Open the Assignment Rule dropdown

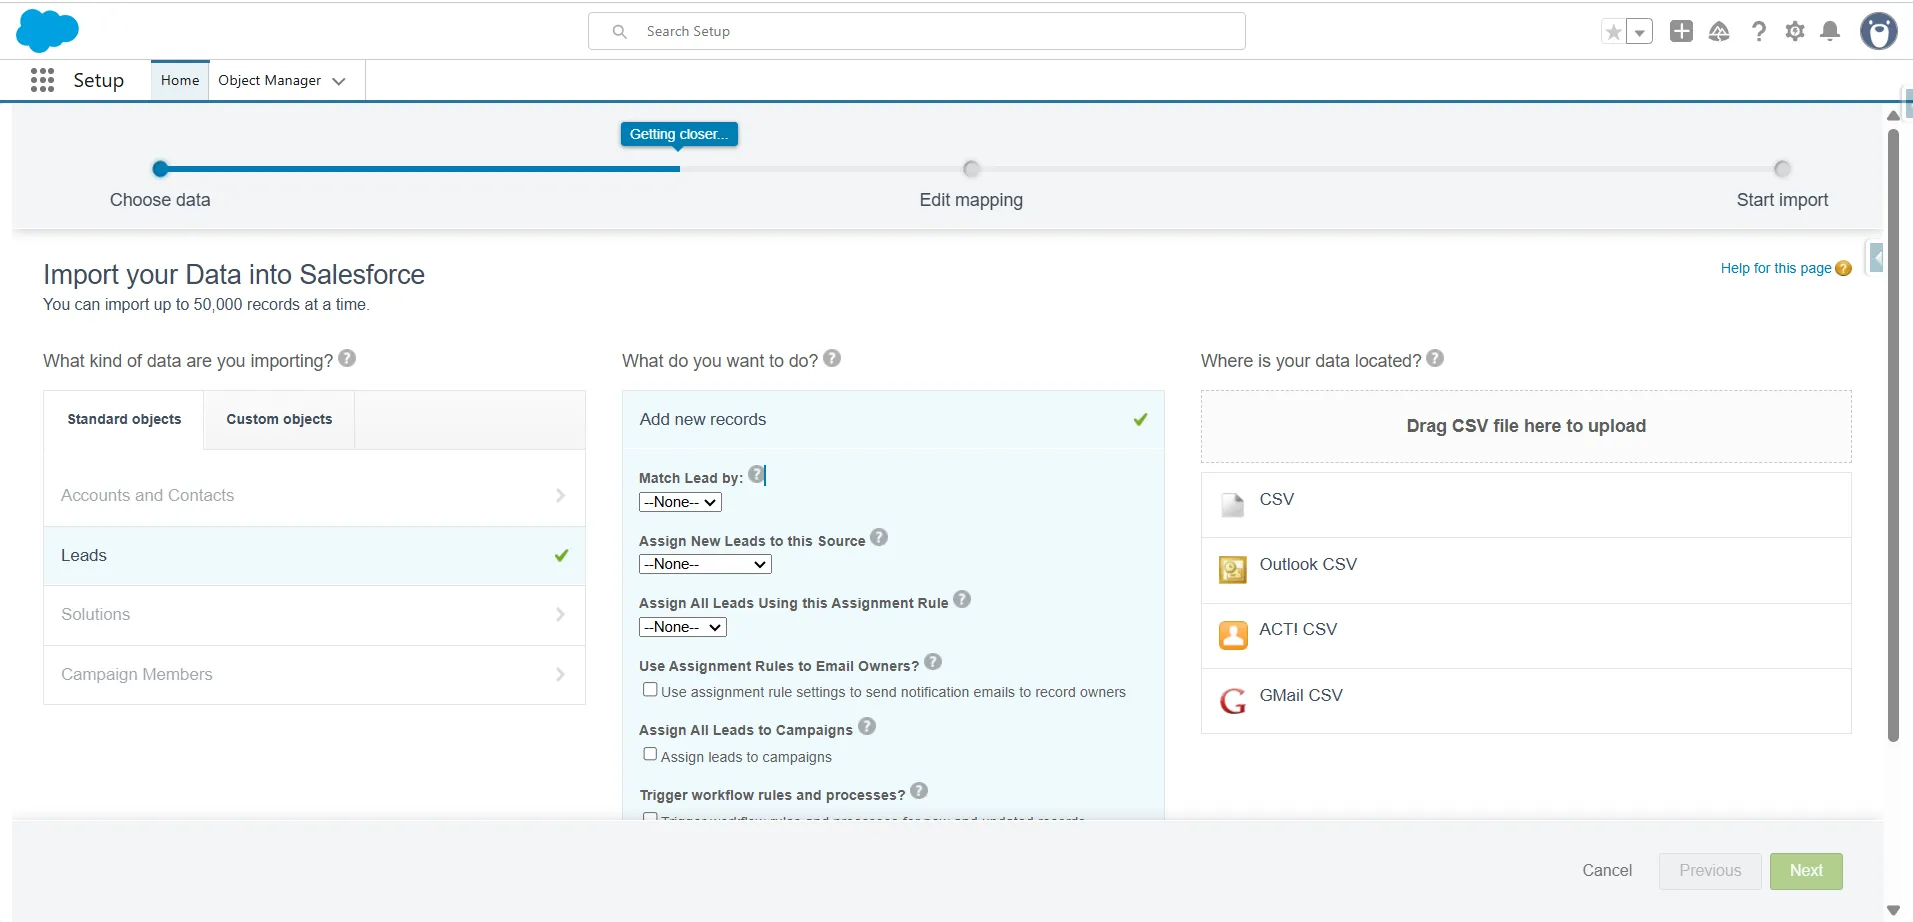point(683,627)
